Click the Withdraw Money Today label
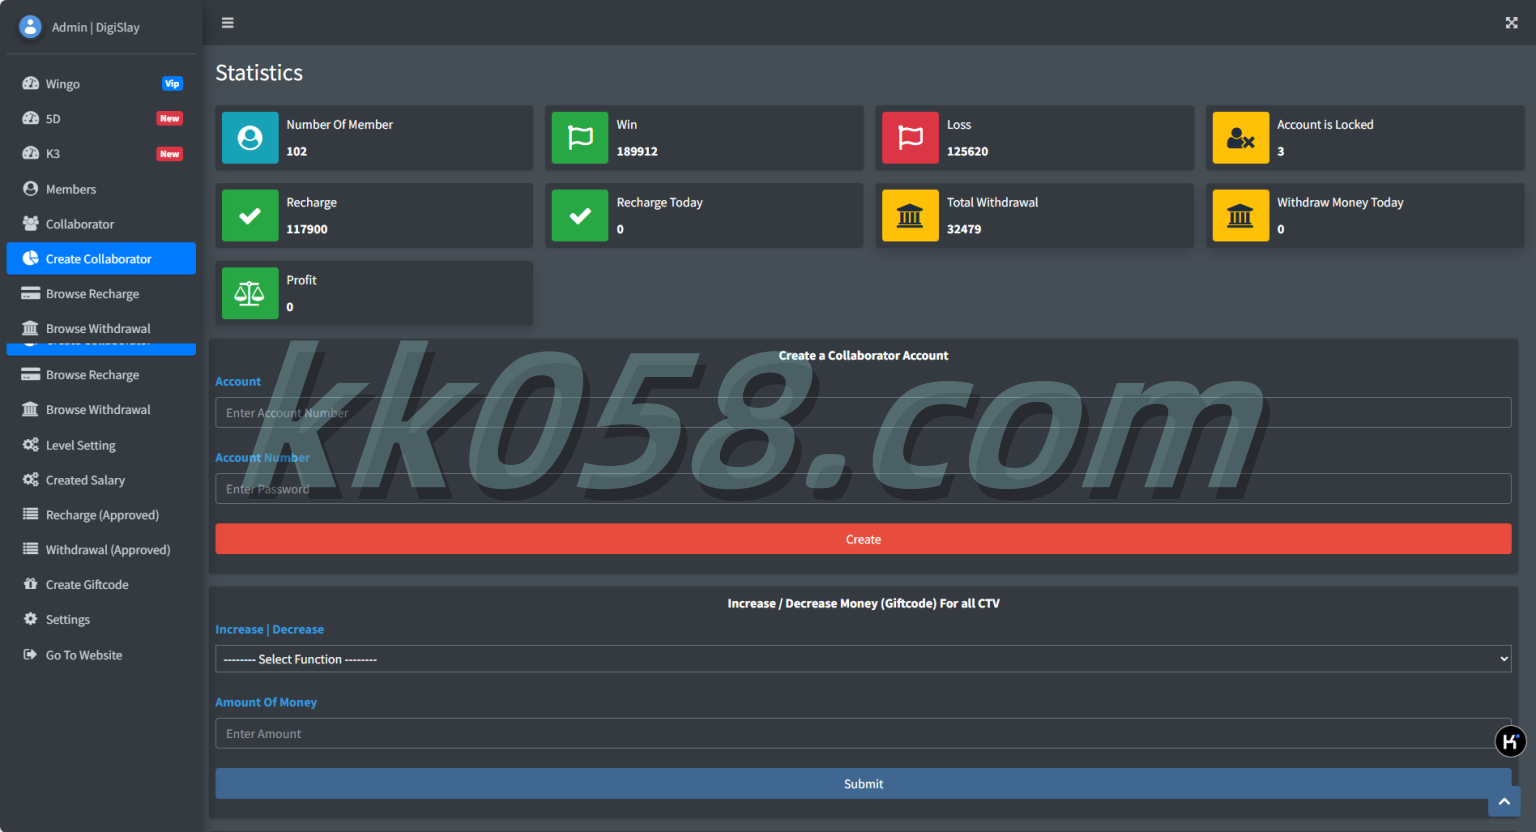 pos(1340,203)
